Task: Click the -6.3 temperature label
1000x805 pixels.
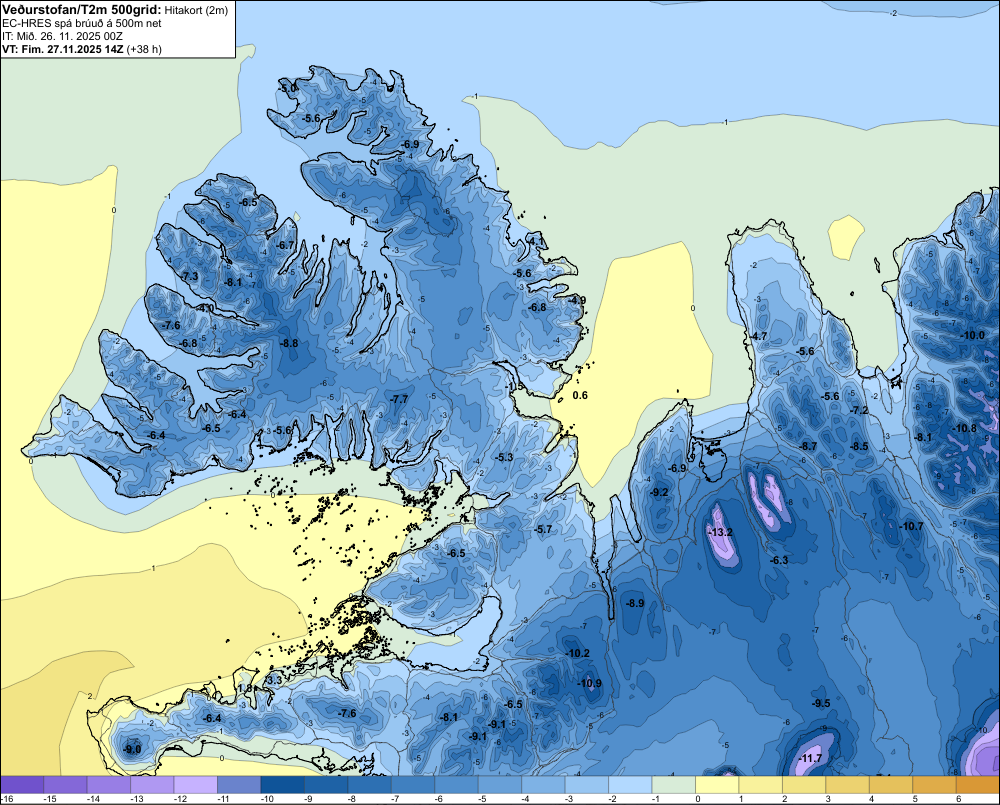Action: (x=779, y=561)
